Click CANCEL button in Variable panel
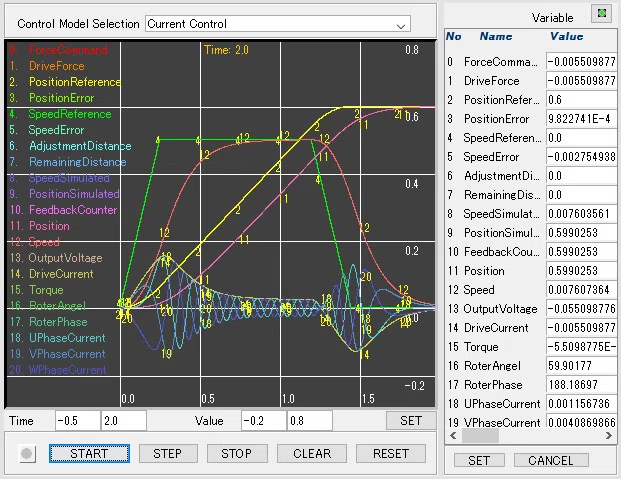The image size is (621, 479). [x=551, y=460]
